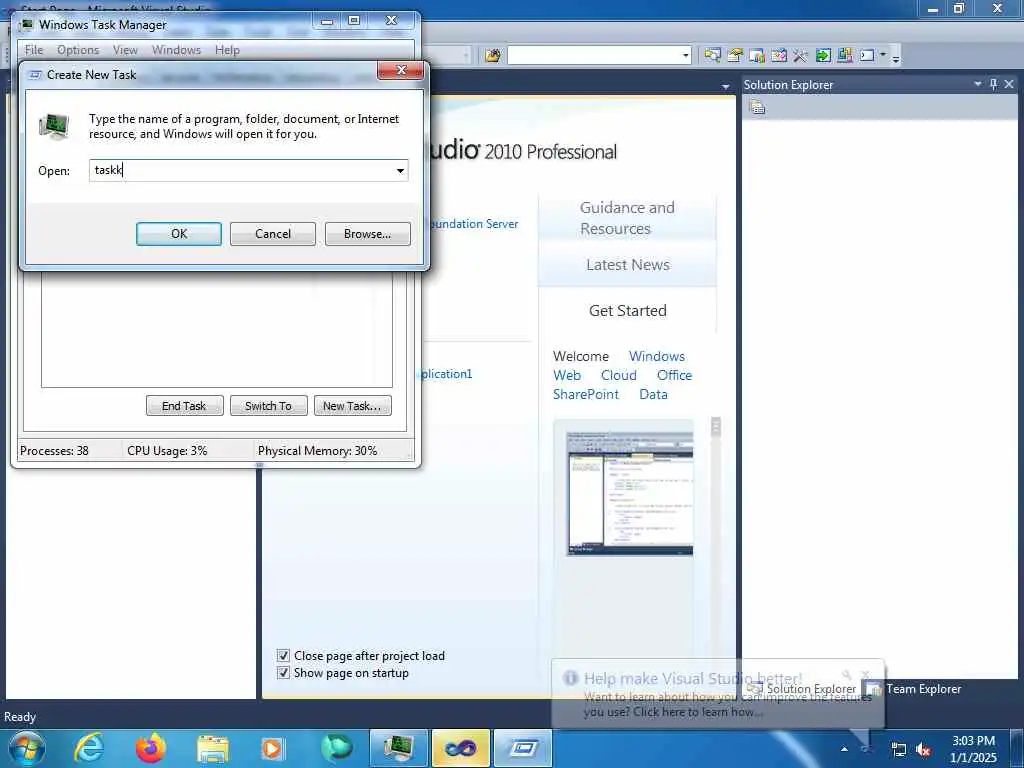Click the Start Page green arrow icon
Image resolution: width=1024 pixels, height=768 pixels.
pos(823,56)
